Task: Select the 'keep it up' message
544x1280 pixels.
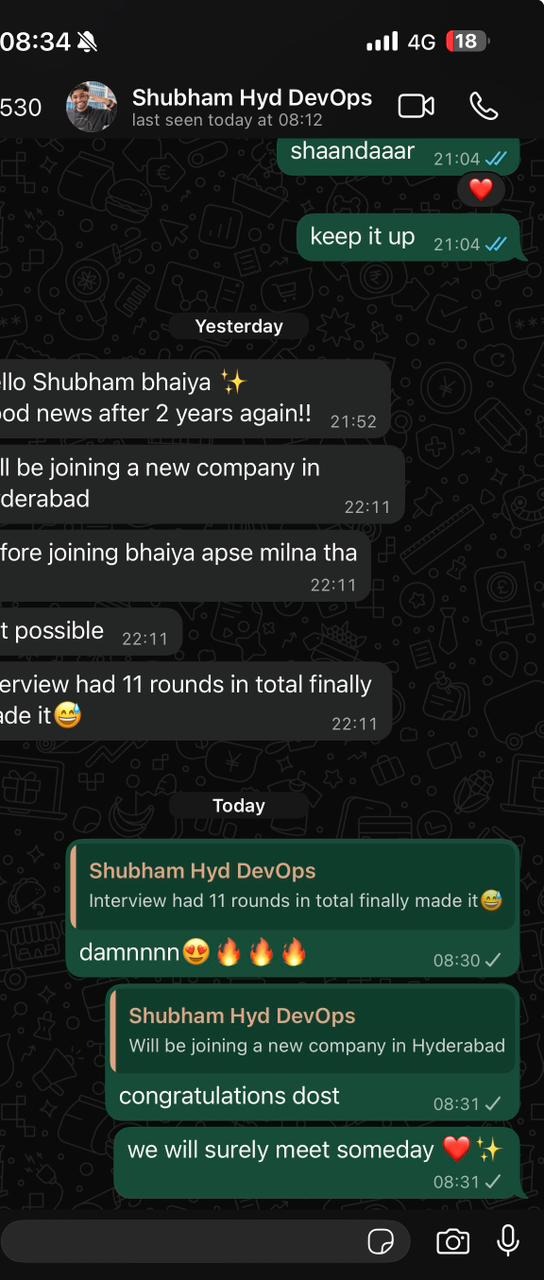Action: [x=410, y=238]
